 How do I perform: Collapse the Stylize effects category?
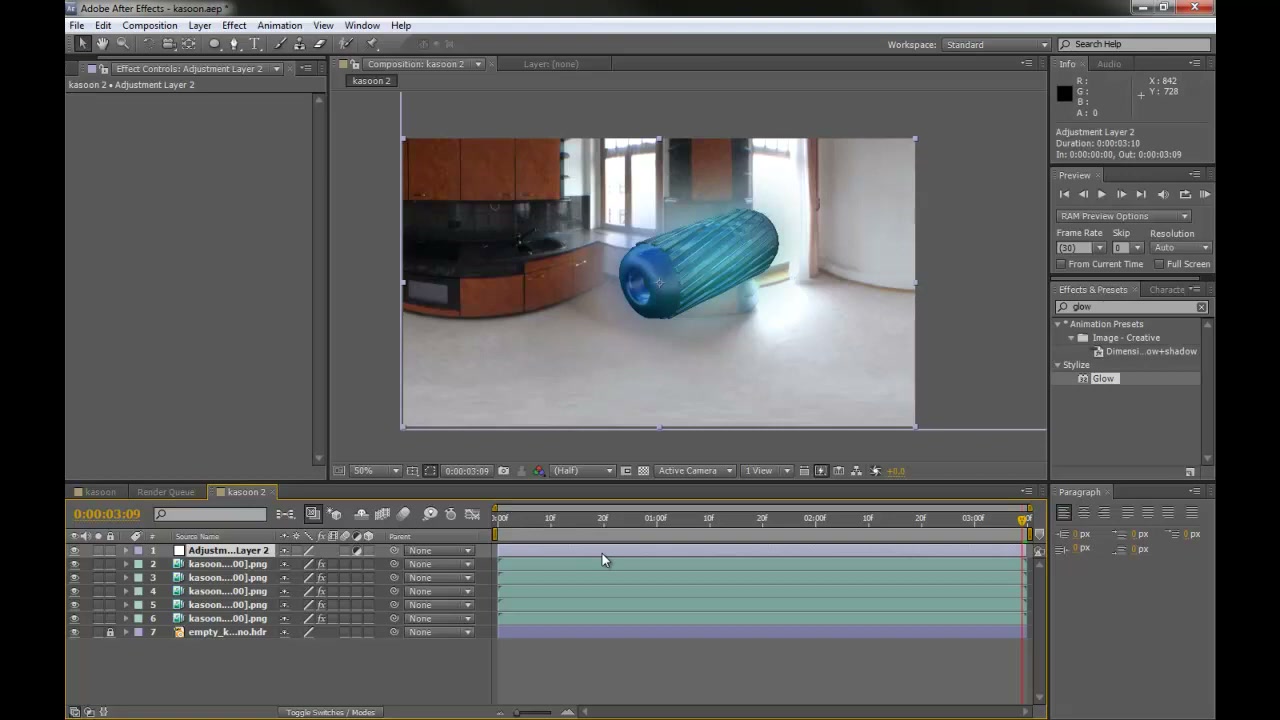pos(1058,365)
